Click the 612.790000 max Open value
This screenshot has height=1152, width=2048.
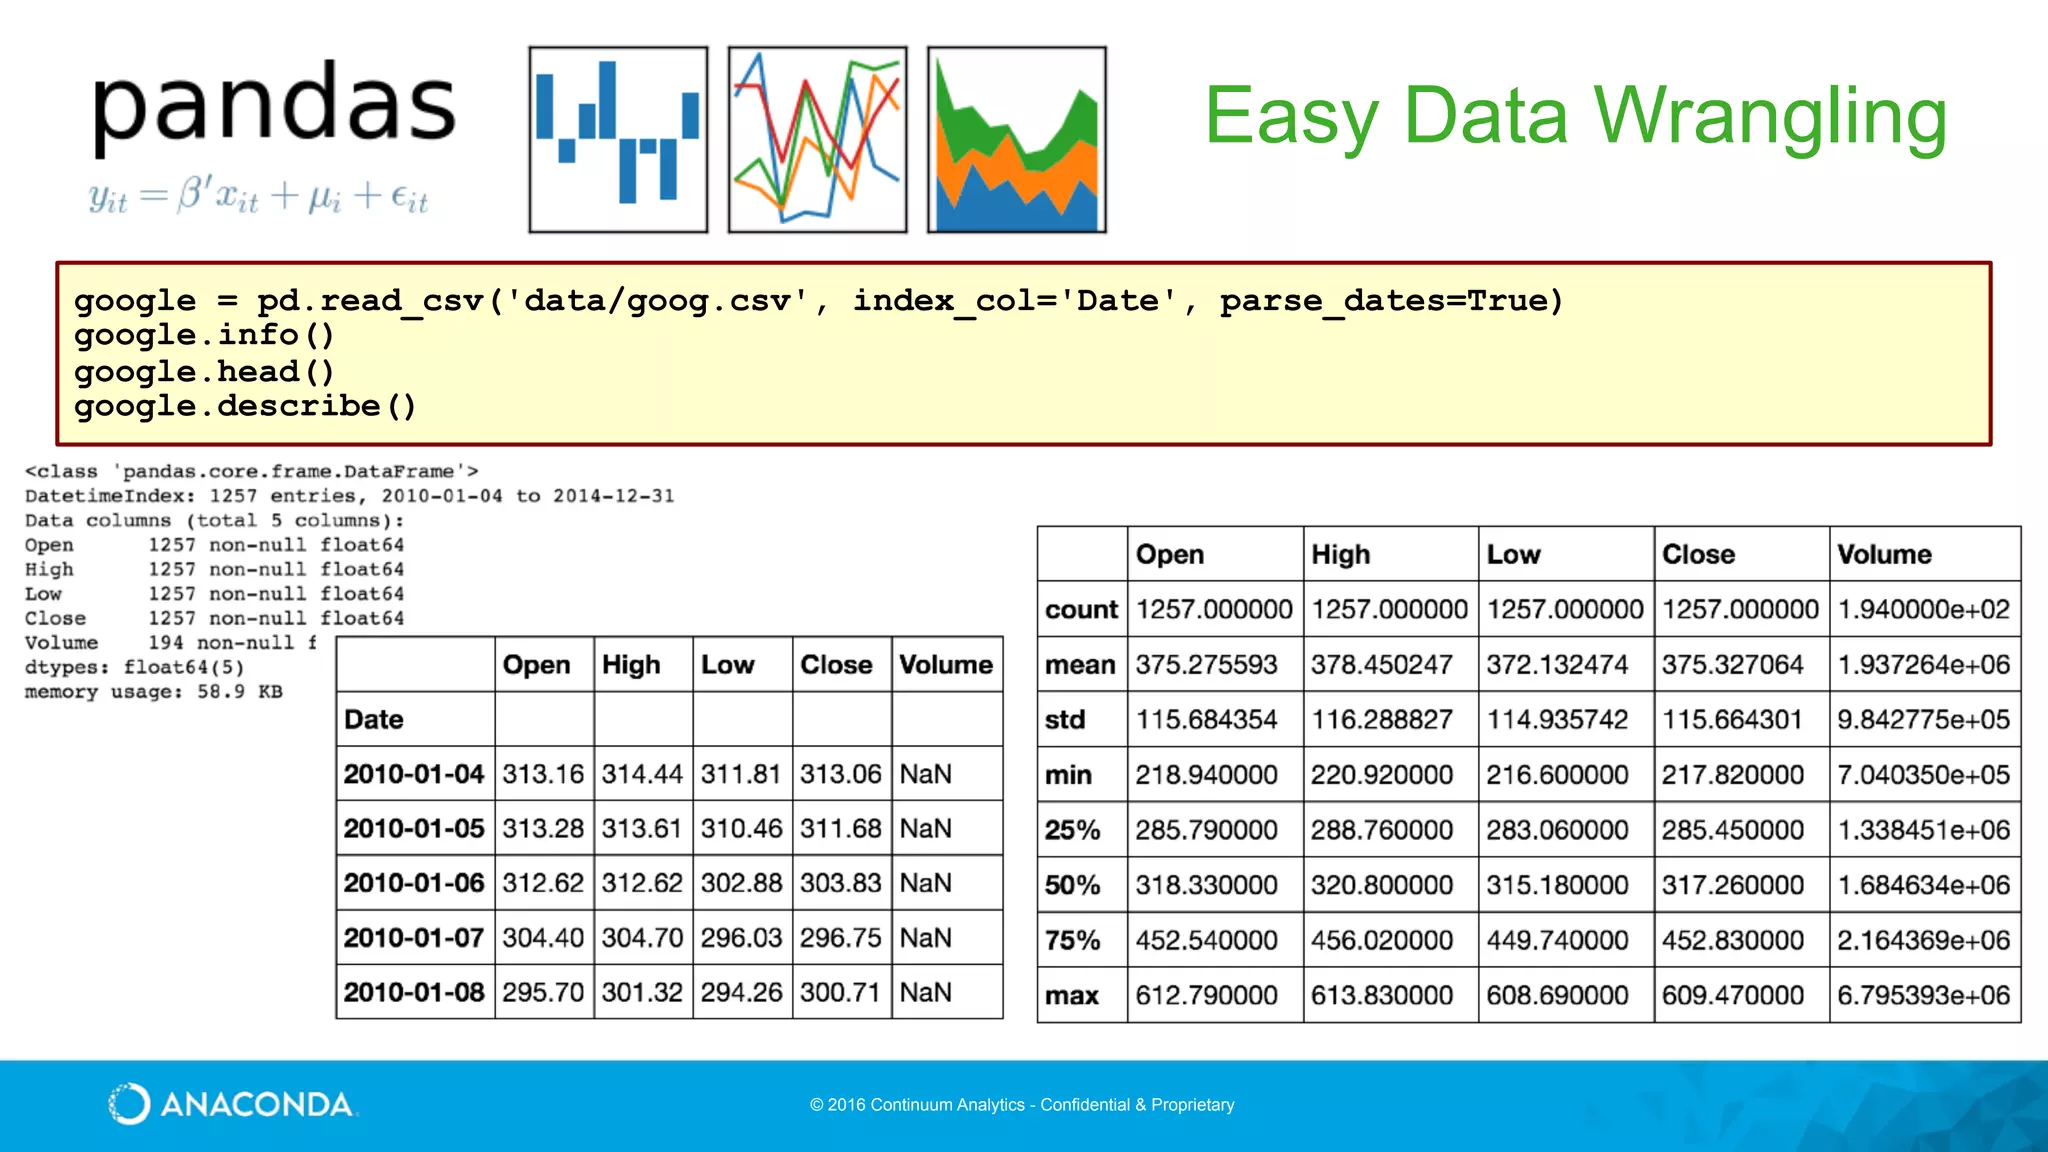(x=1206, y=996)
